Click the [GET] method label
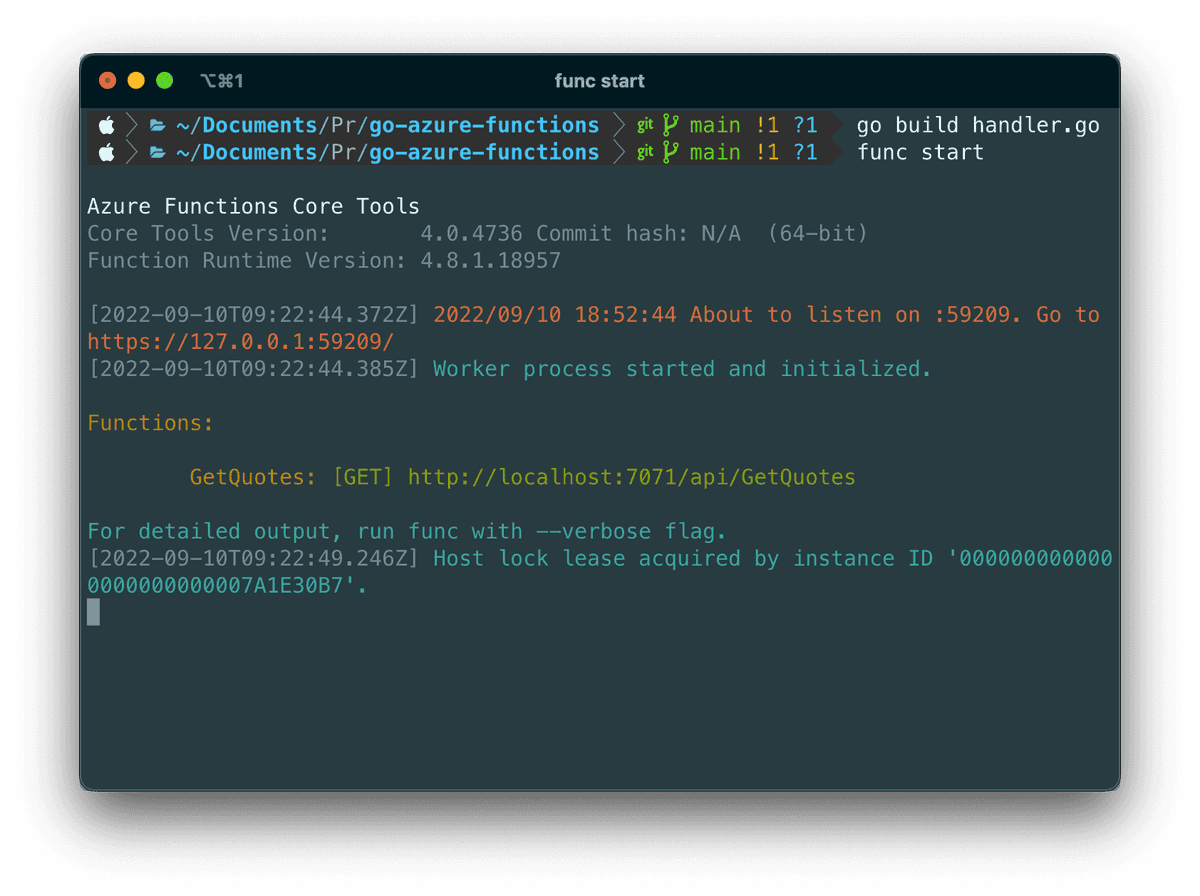 pos(363,477)
